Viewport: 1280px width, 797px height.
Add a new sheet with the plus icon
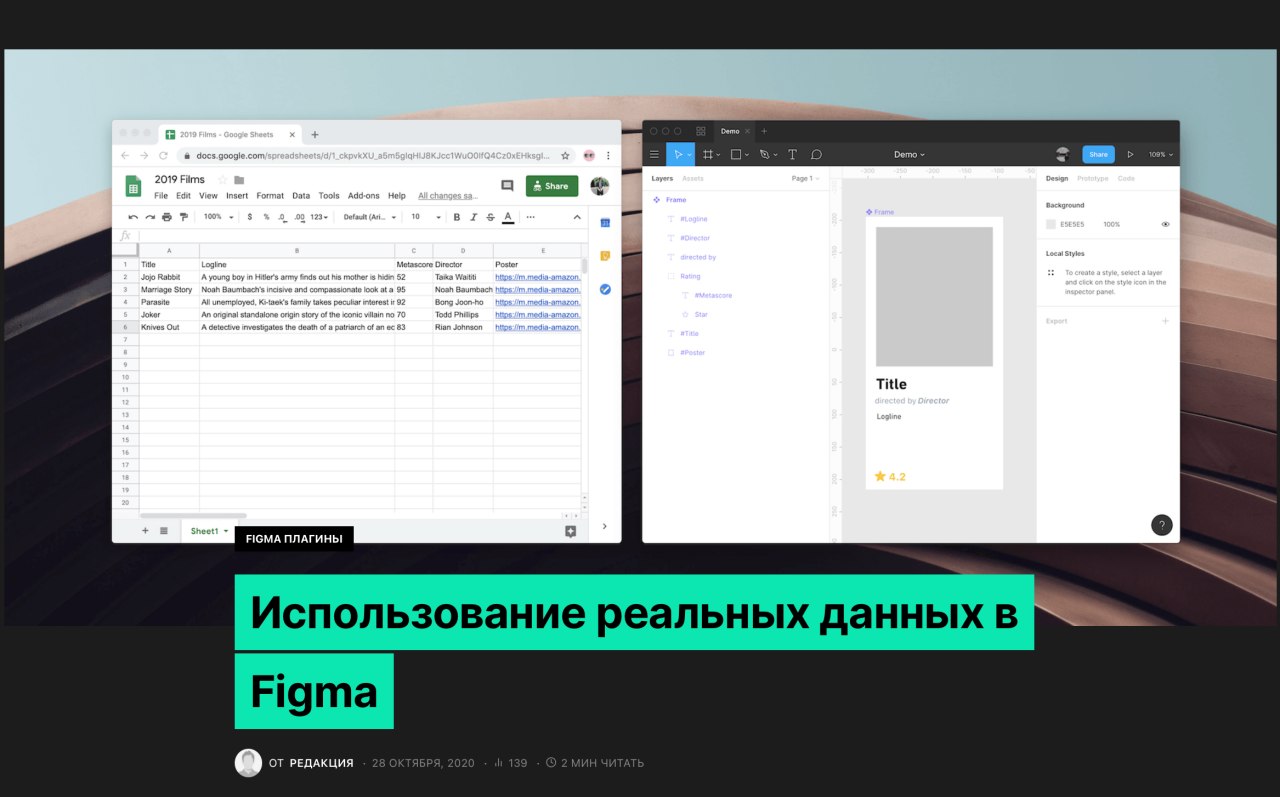pyautogui.click(x=145, y=531)
